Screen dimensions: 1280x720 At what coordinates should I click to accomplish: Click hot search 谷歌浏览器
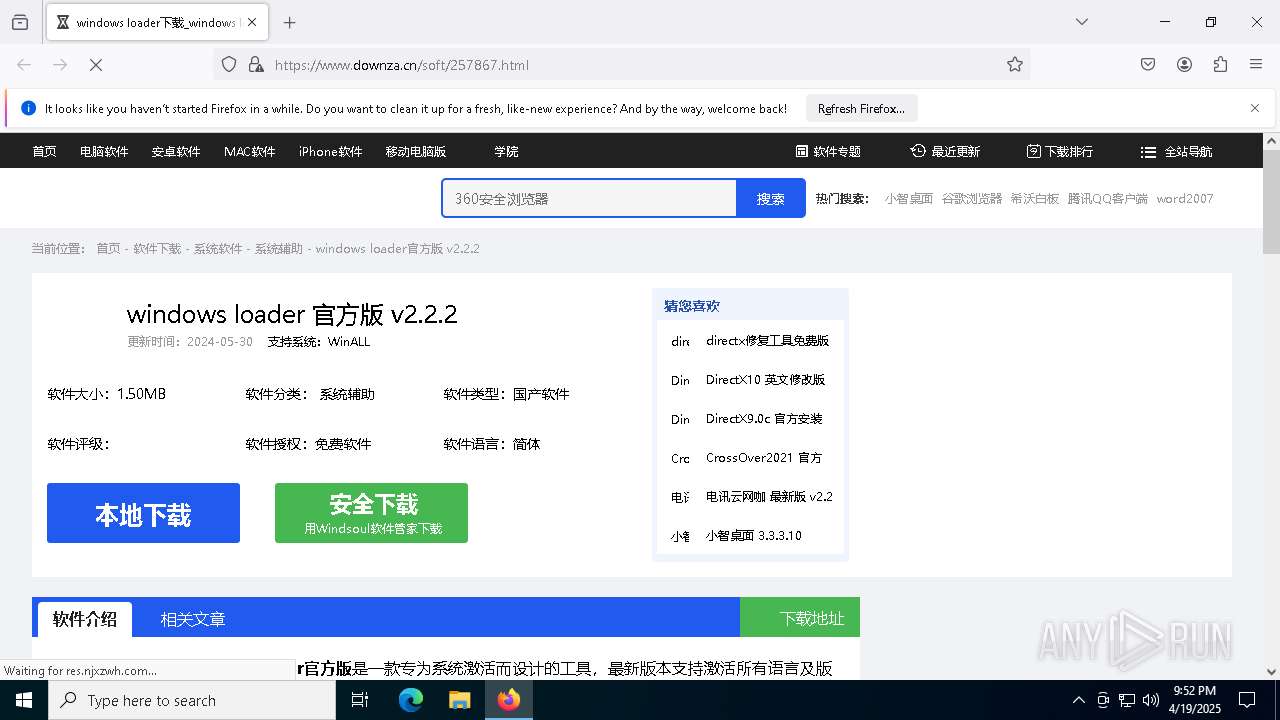coord(972,199)
